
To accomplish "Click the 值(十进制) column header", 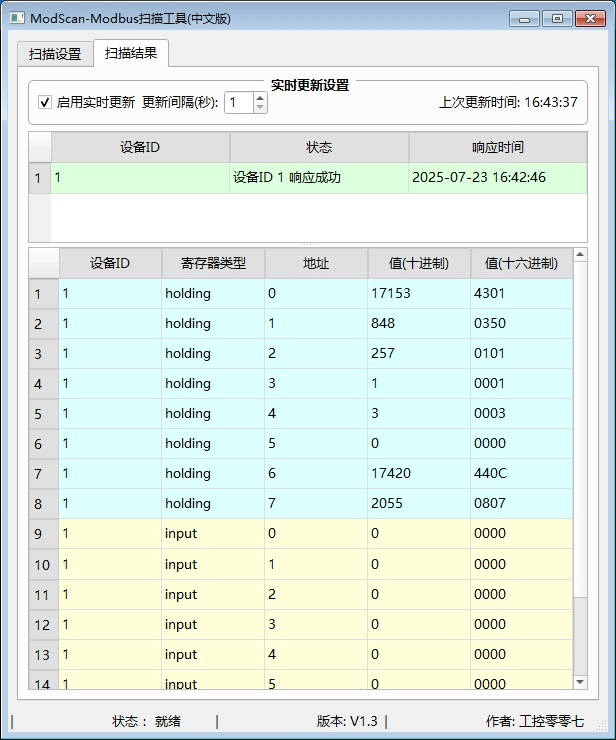I will point(419,263).
